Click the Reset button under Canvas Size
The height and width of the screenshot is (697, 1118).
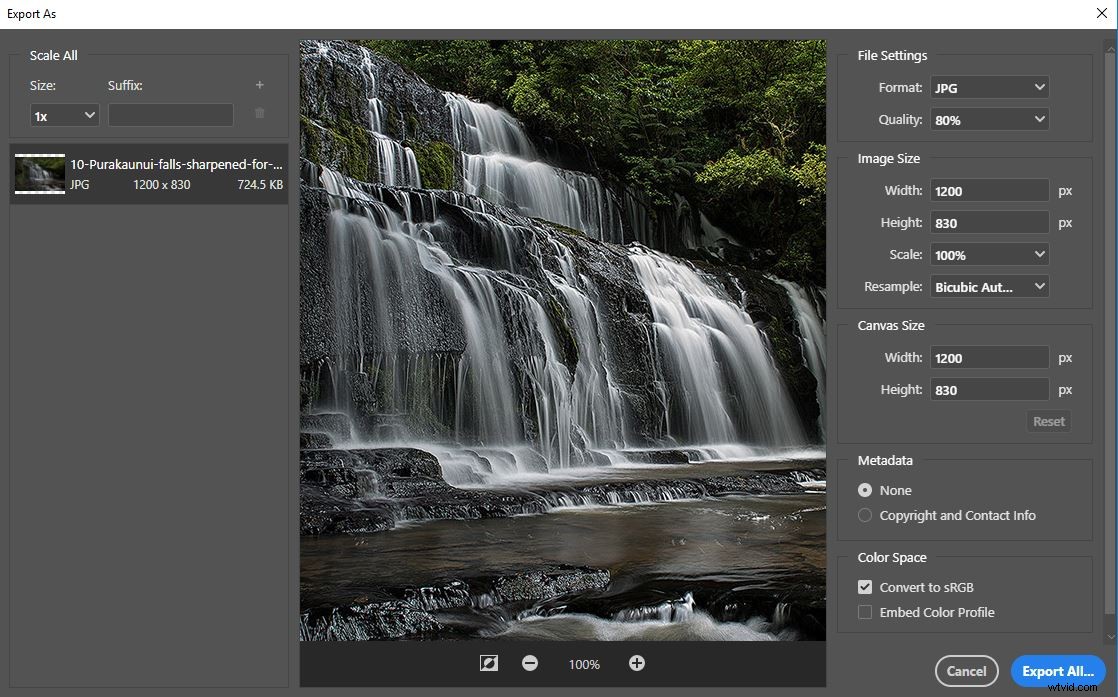tap(1048, 421)
